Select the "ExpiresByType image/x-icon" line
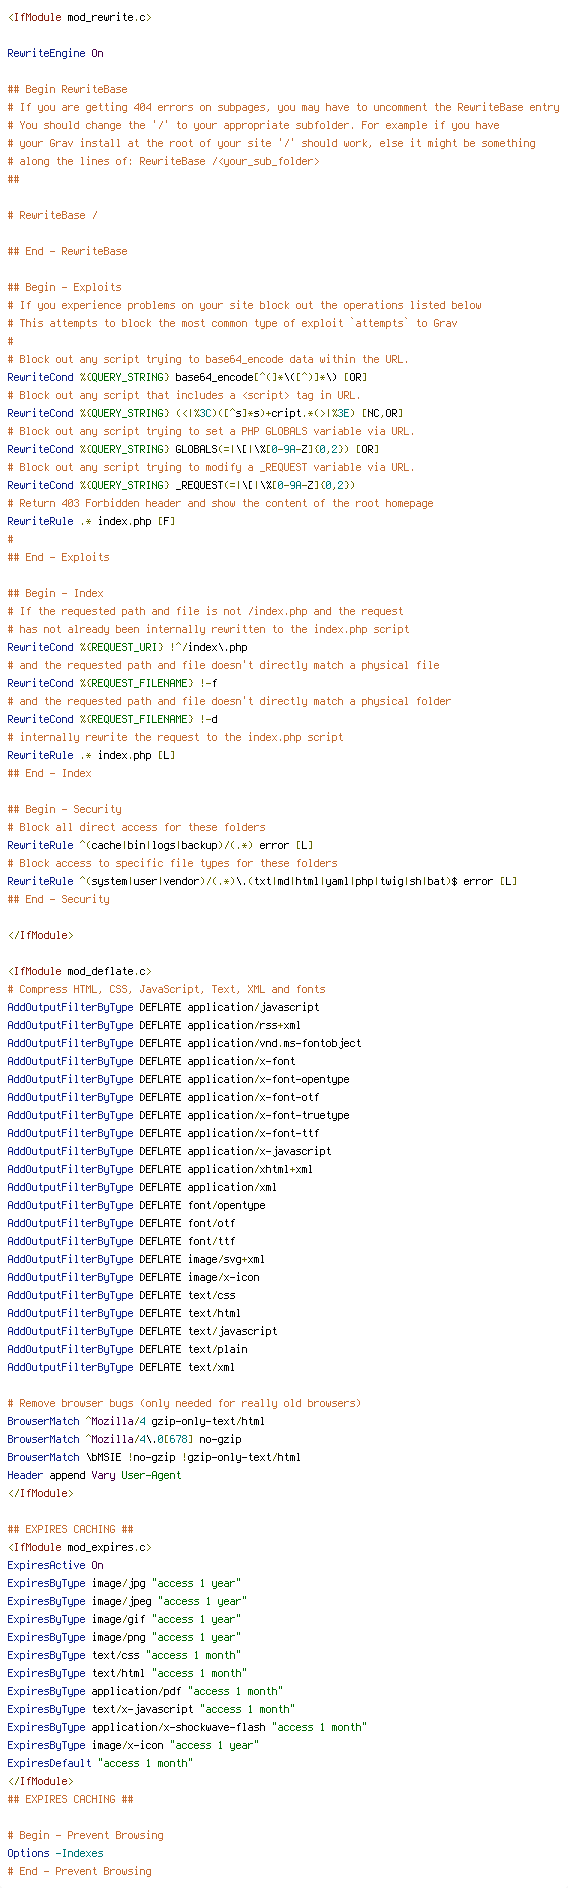568x1888 pixels. 133,1745
